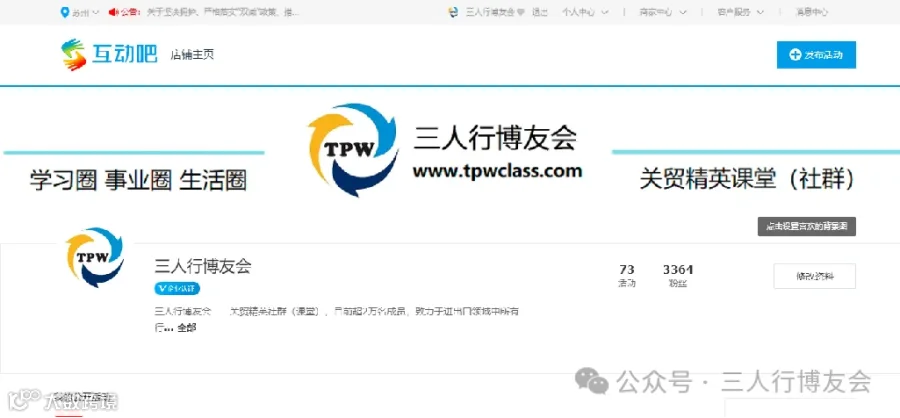Click the blue verified certification badge
Image resolution: width=900 pixels, height=418 pixels.
click(x=177, y=288)
